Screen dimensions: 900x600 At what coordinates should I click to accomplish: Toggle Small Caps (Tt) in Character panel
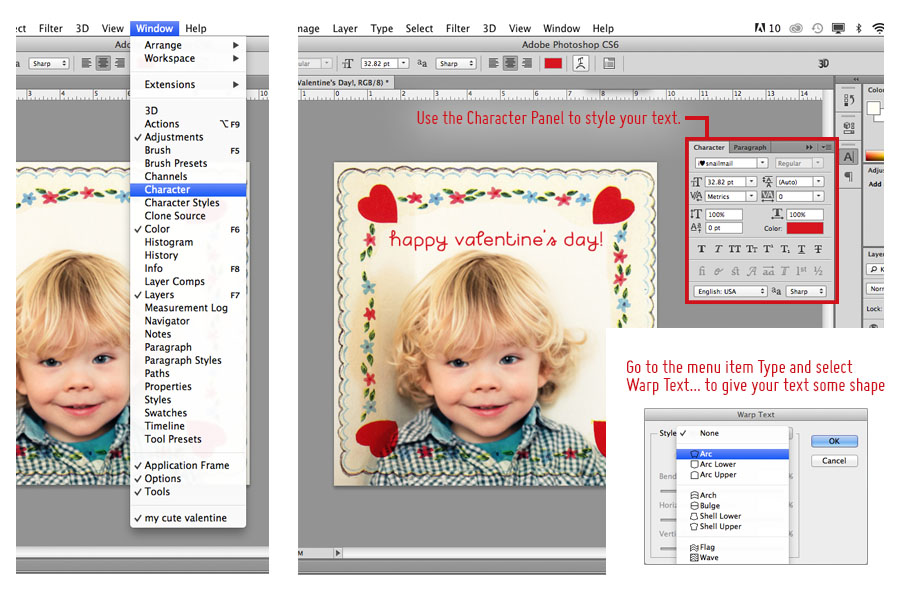[x=751, y=249]
